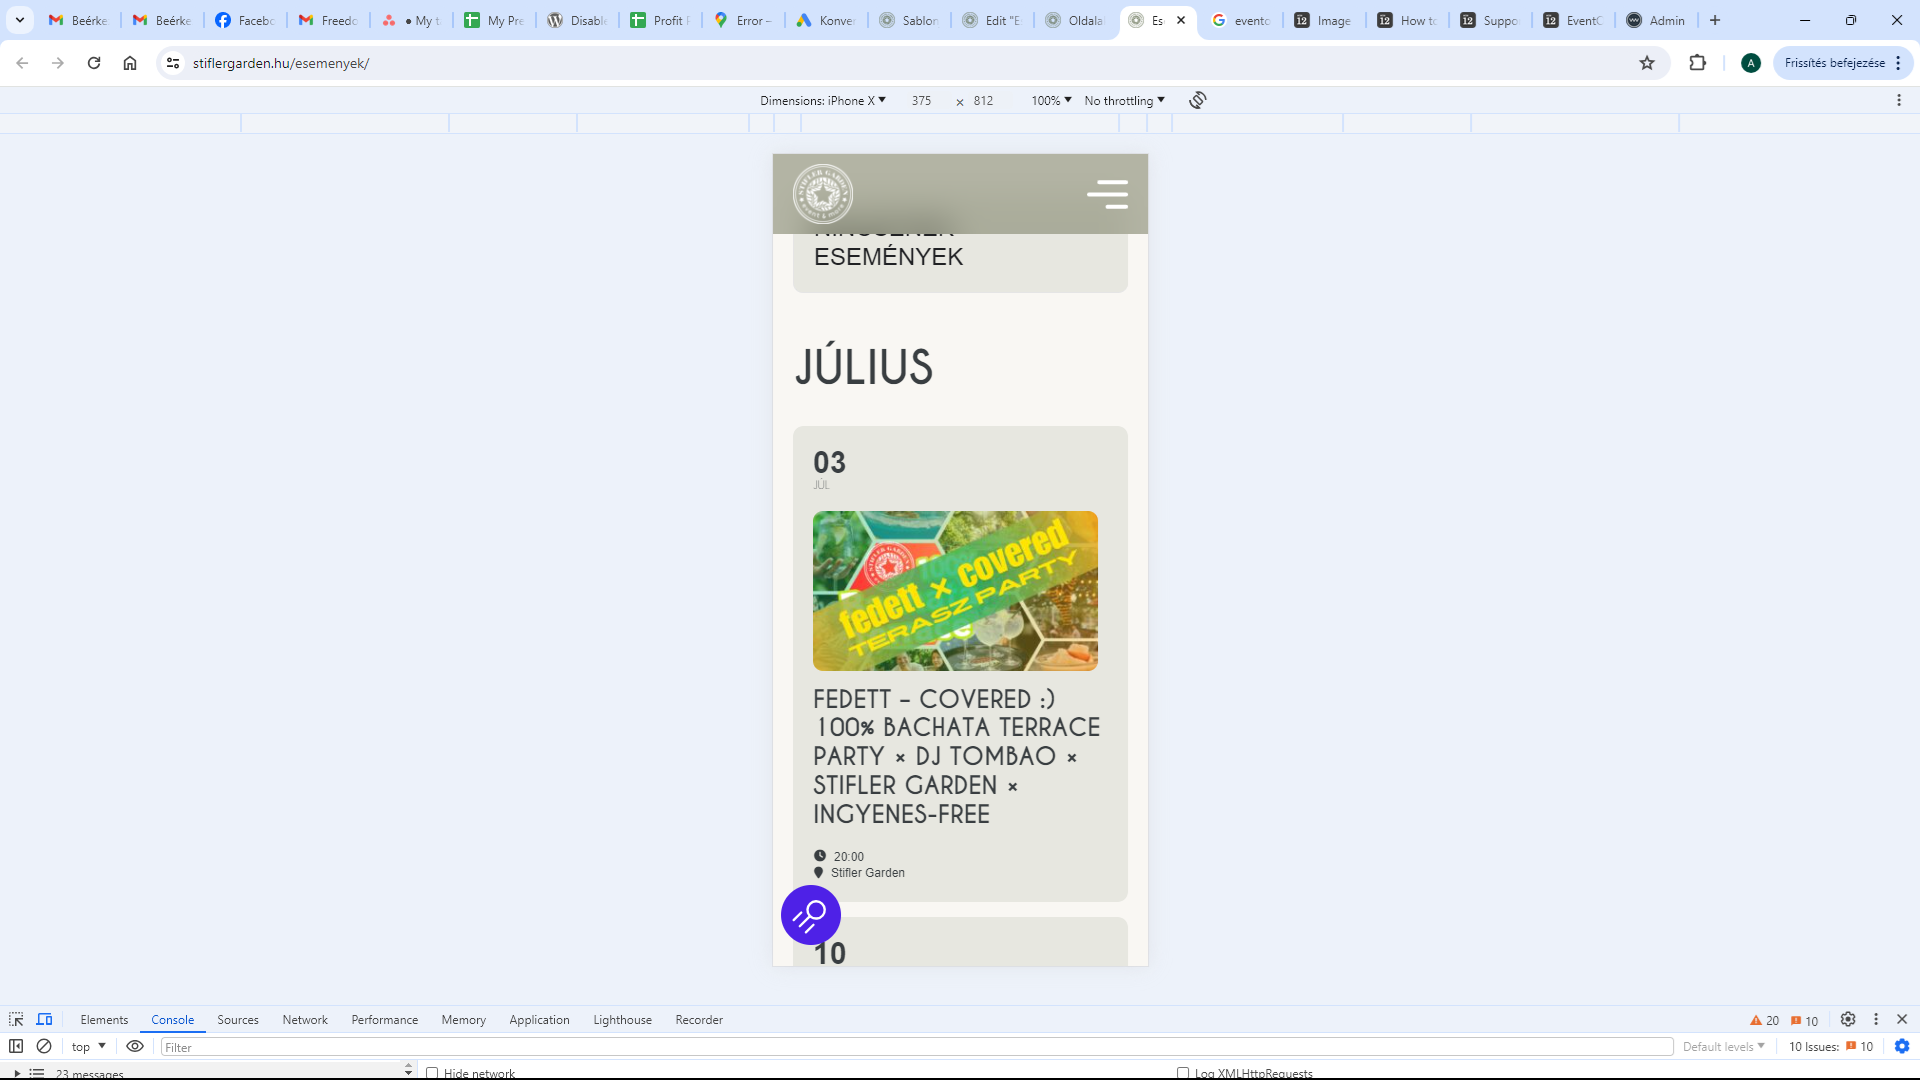The image size is (1920, 1080).
Task: Open DevTools settings gear
Action: pyautogui.click(x=1848, y=1019)
